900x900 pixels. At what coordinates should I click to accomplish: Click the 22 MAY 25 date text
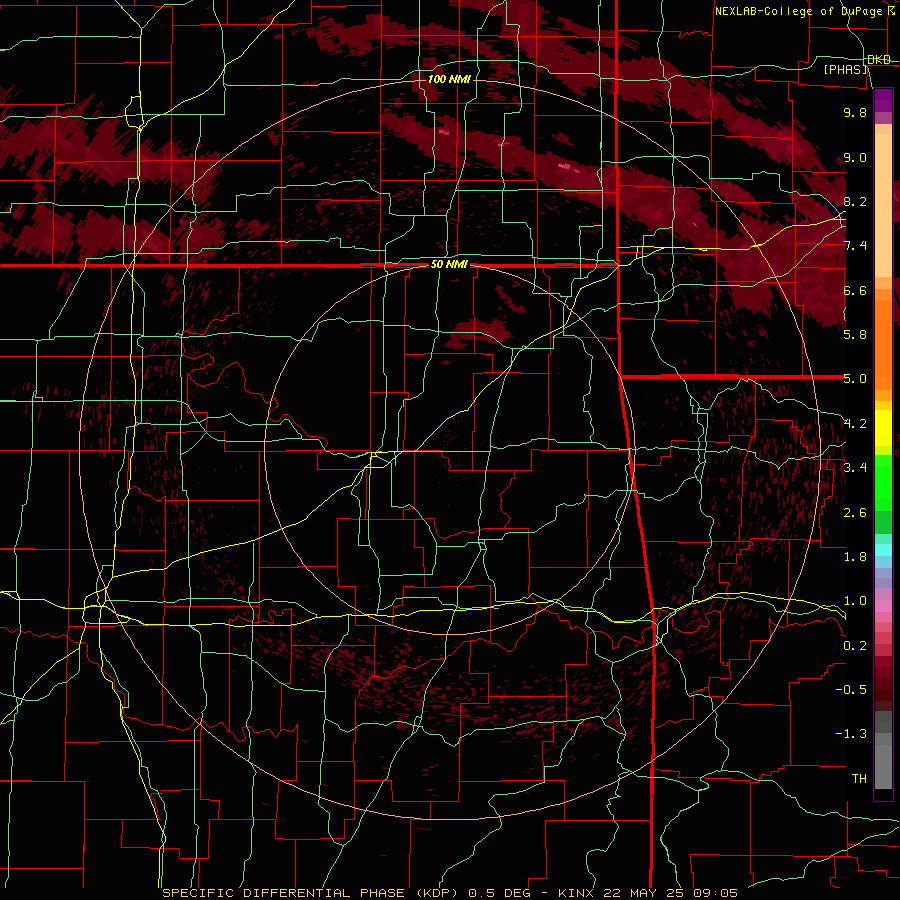[645, 893]
